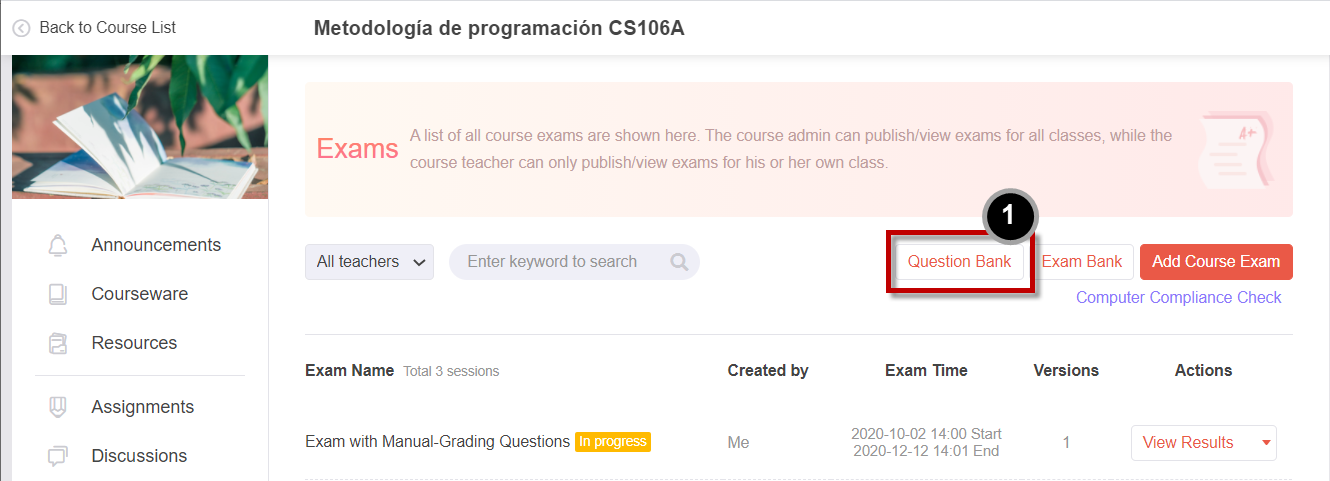Open the All teachers dropdown

click(x=369, y=262)
